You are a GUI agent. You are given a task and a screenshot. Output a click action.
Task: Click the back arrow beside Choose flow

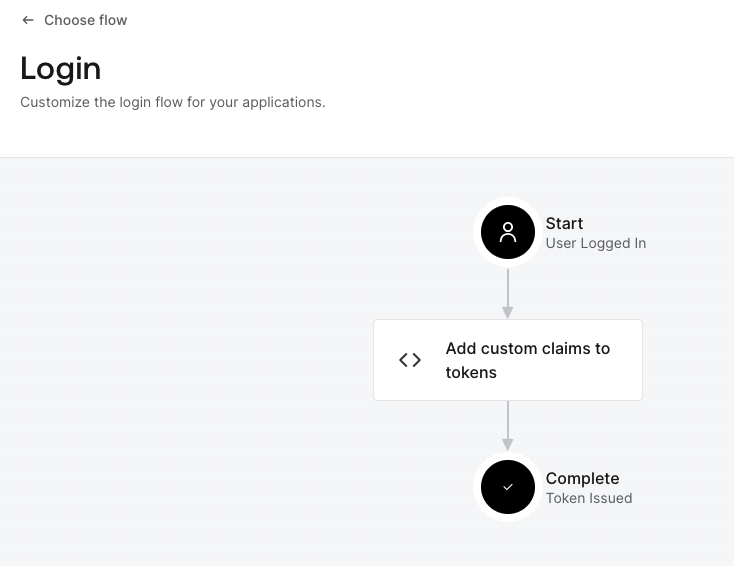pyautogui.click(x=28, y=20)
